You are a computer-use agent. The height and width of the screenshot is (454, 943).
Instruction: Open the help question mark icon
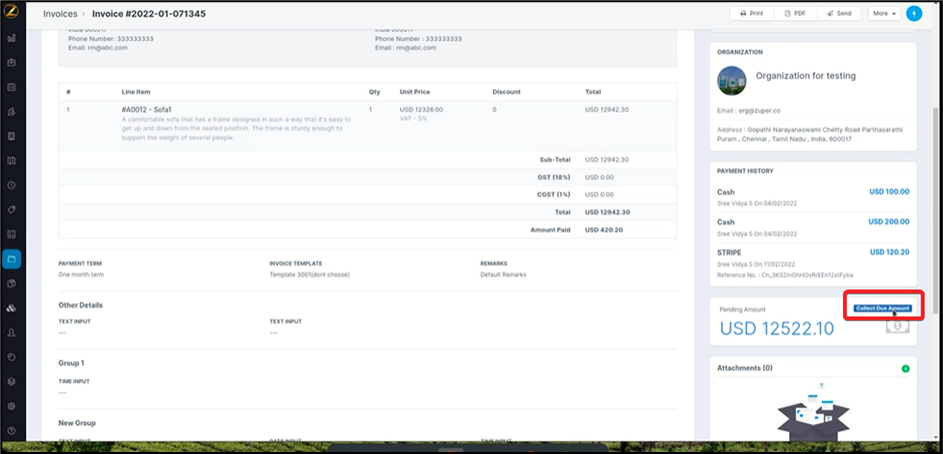coord(11,431)
